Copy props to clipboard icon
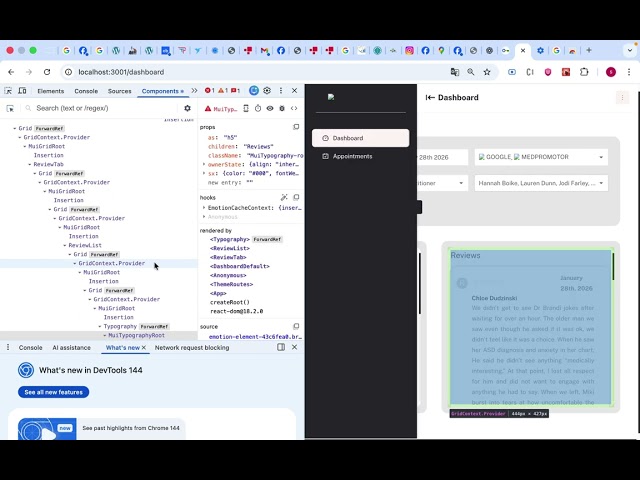The height and width of the screenshot is (480, 640). point(296,127)
